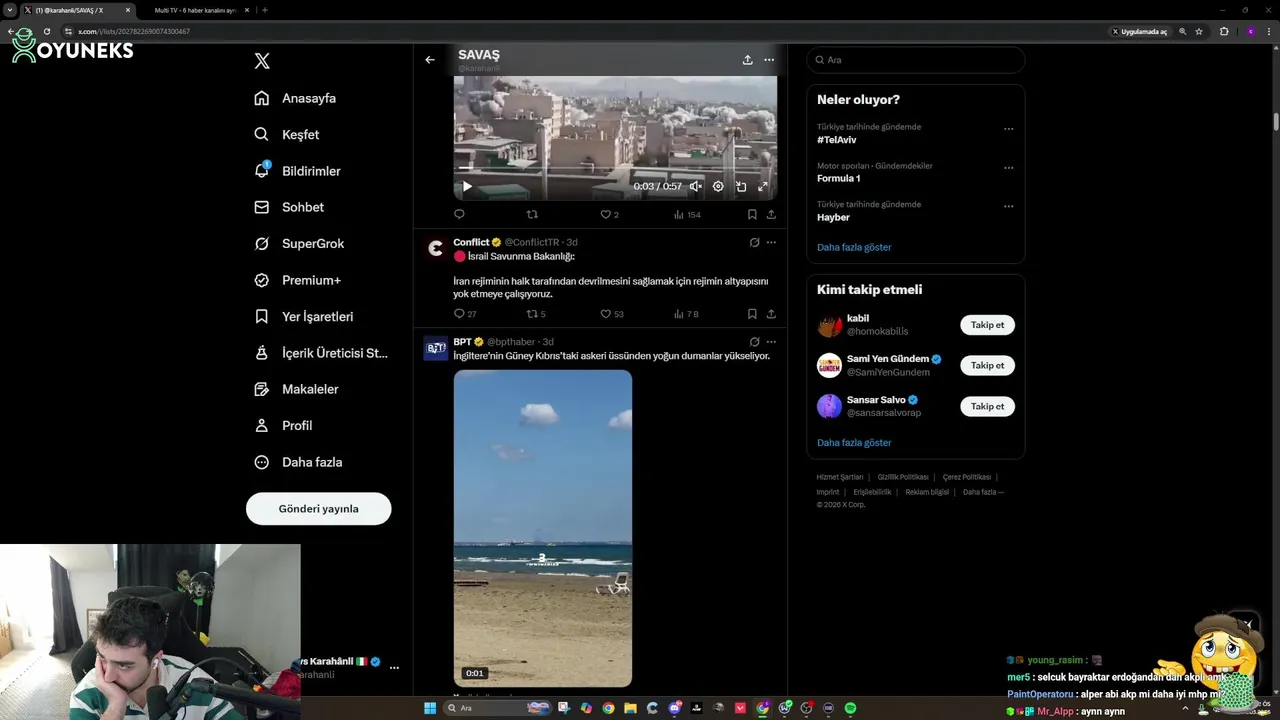View Conflict post's 7 B views
Image resolution: width=1280 pixels, height=720 pixels.
(686, 314)
